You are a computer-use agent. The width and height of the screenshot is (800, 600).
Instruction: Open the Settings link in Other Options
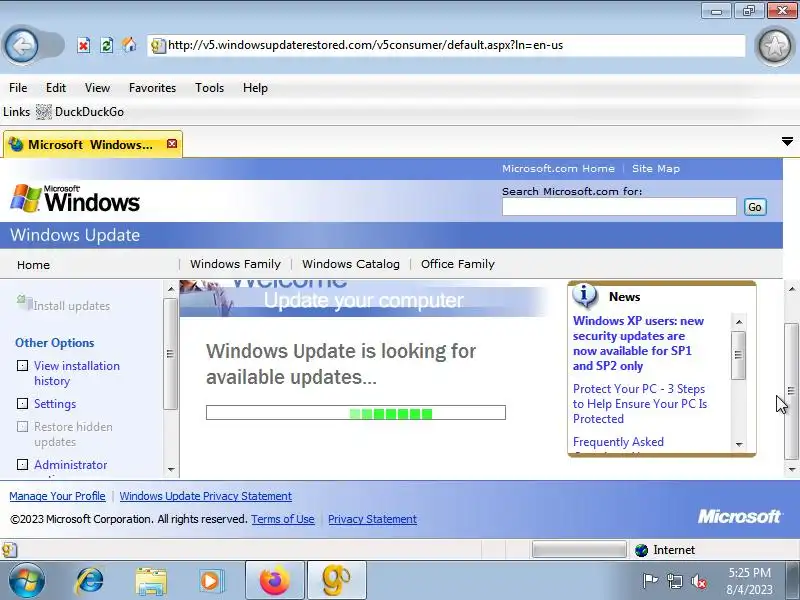pyautogui.click(x=55, y=404)
